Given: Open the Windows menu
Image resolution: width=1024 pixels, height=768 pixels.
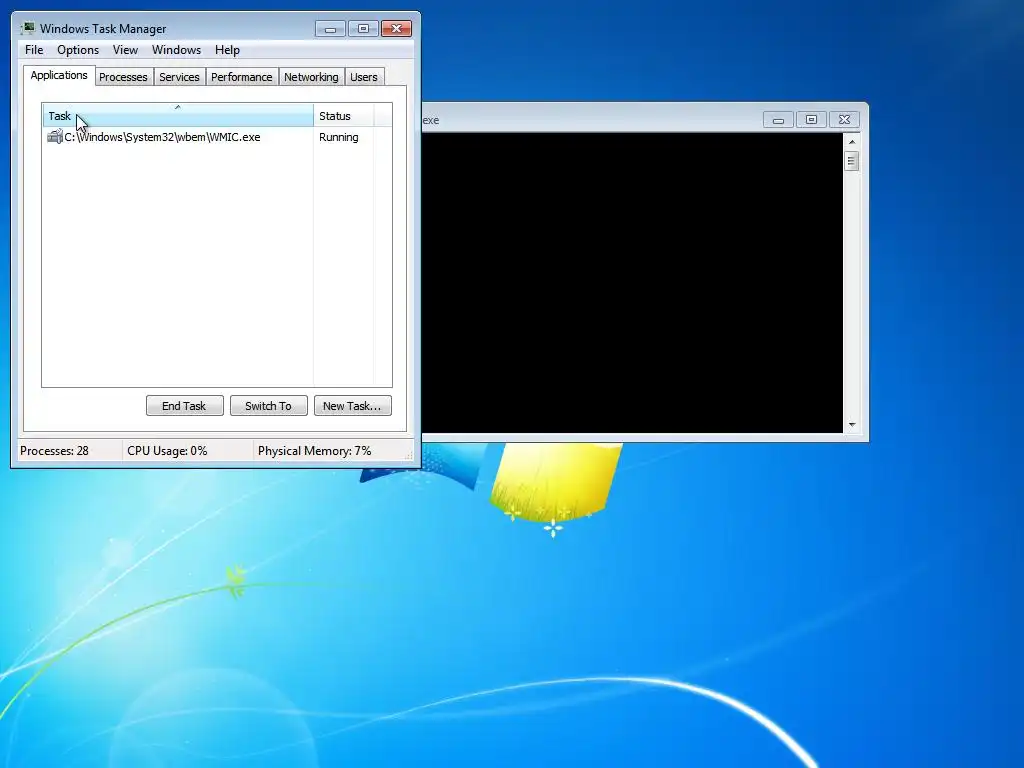Looking at the screenshot, I should coord(176,50).
